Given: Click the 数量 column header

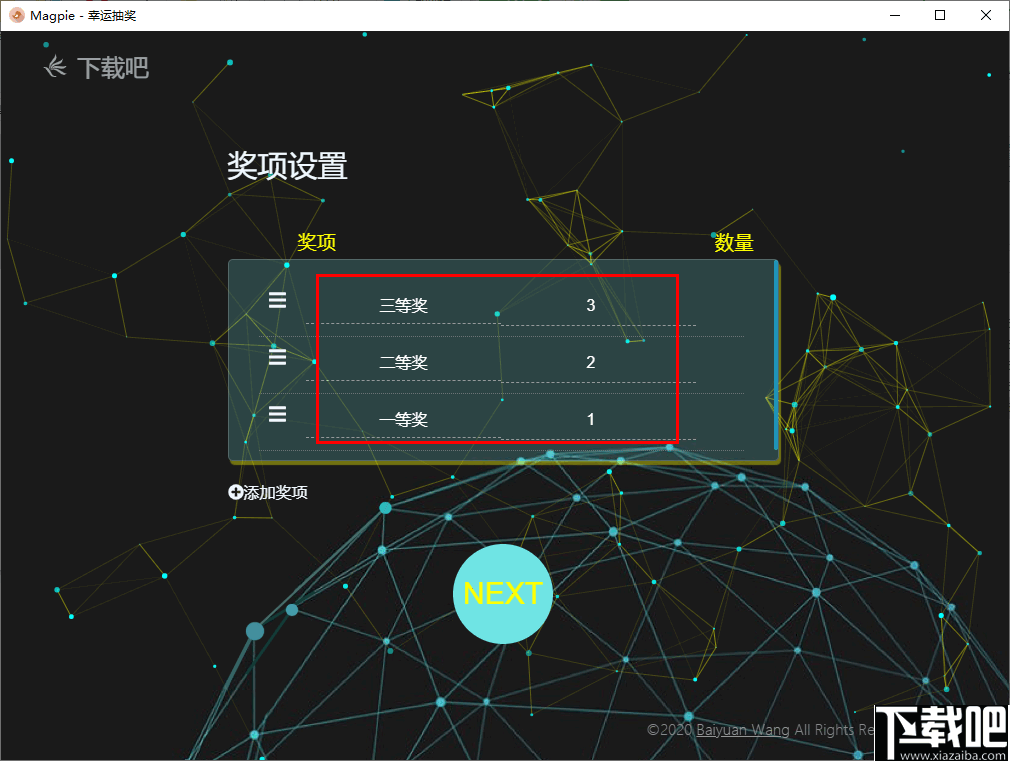Looking at the screenshot, I should pyautogui.click(x=734, y=243).
